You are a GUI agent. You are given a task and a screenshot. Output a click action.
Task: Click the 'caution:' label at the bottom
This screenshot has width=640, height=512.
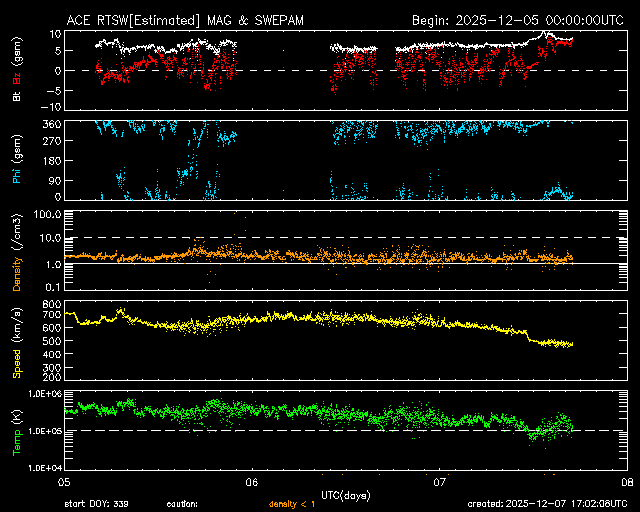183,504
